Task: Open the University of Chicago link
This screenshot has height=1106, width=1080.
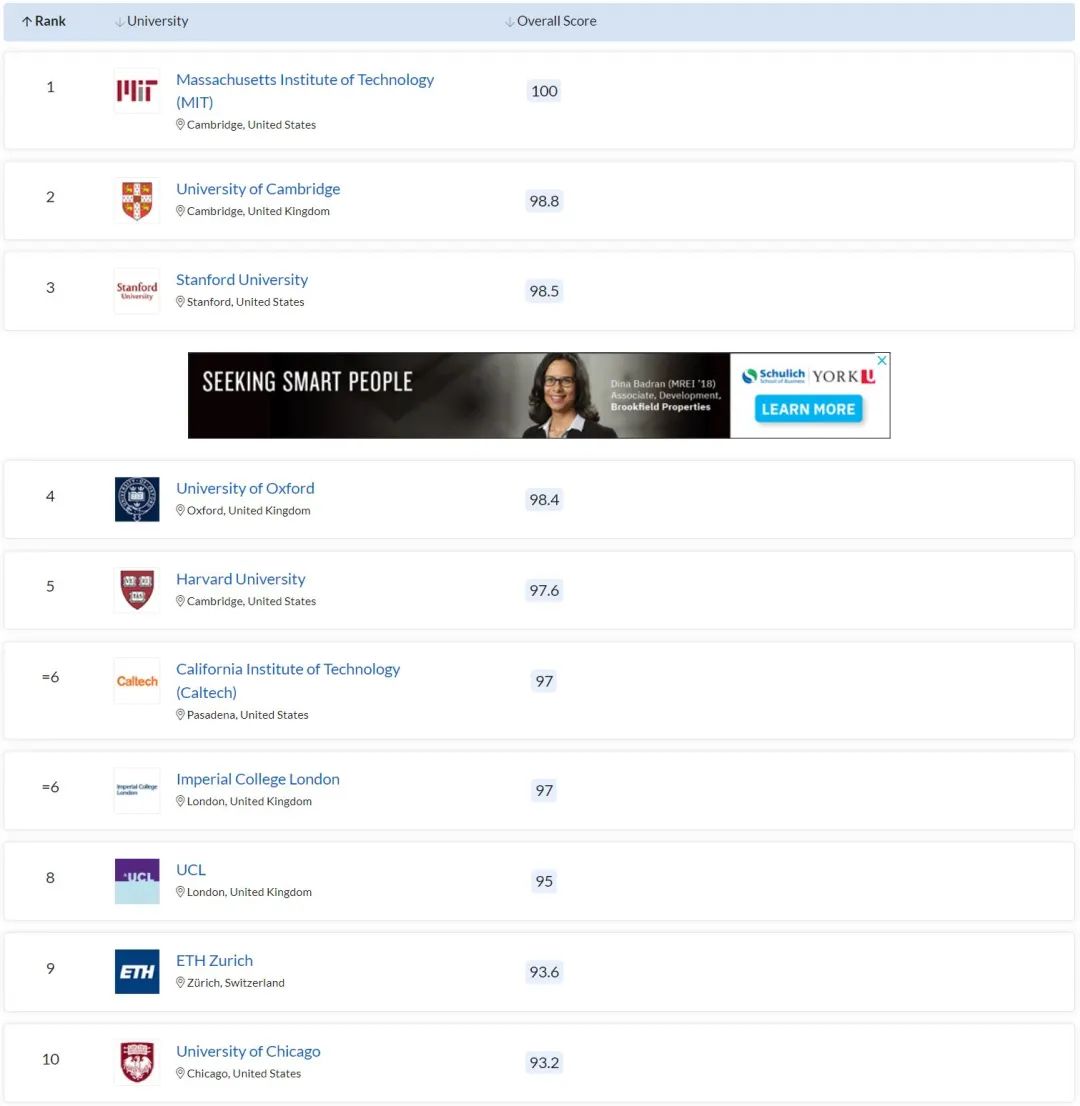Action: [x=248, y=1051]
